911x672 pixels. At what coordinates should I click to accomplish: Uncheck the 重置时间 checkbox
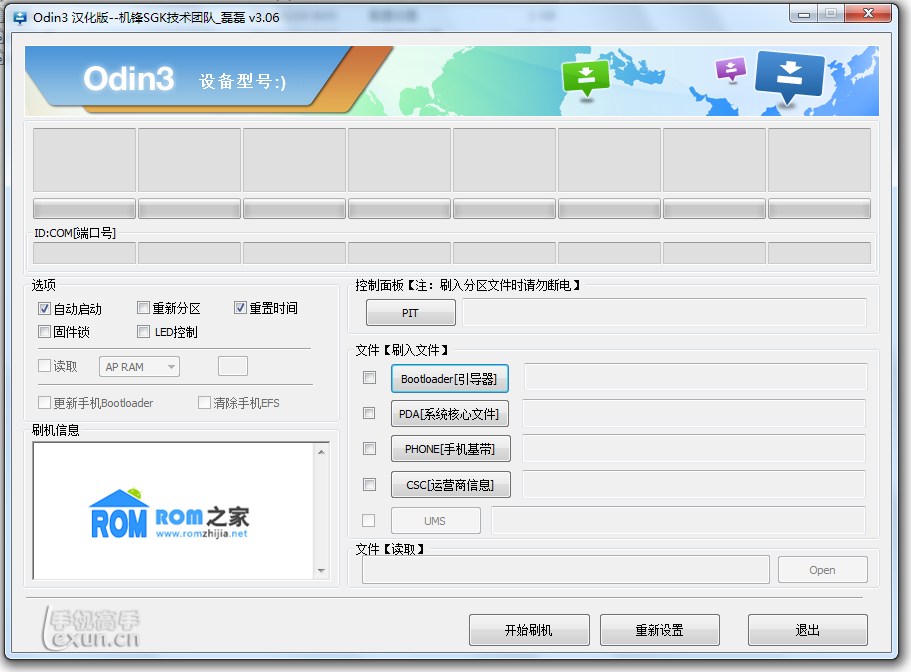241,307
